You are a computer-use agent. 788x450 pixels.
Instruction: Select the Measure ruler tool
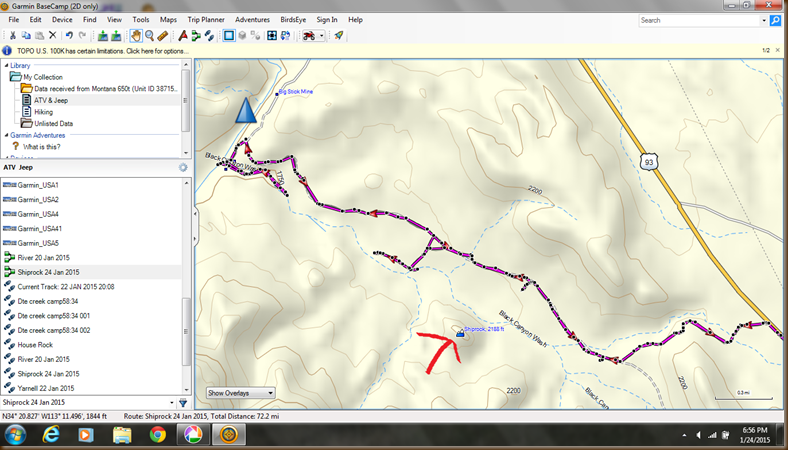click(x=162, y=36)
